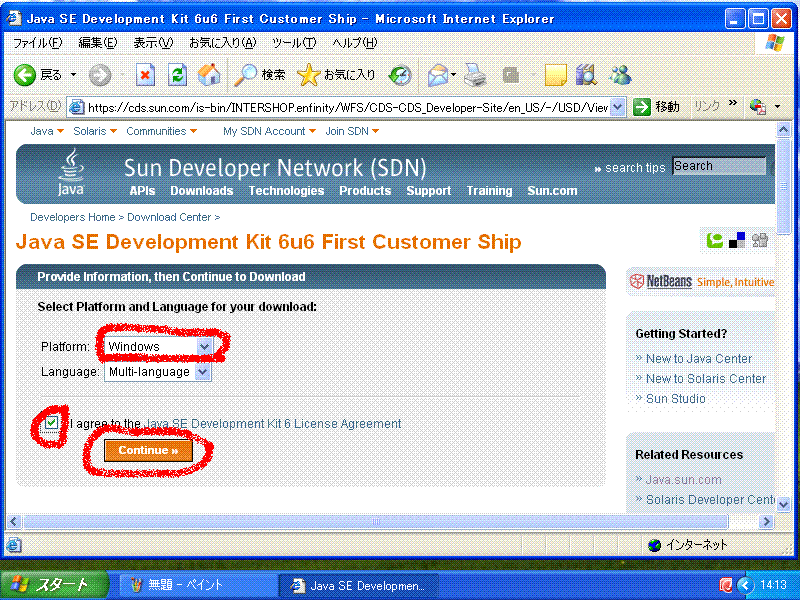Print the page using printer icon
800x600 pixels.
[475, 75]
